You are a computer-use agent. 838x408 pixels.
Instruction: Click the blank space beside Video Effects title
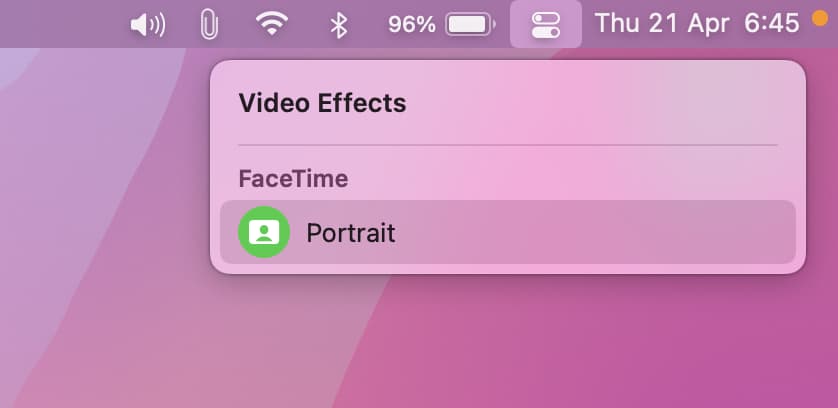pos(593,103)
